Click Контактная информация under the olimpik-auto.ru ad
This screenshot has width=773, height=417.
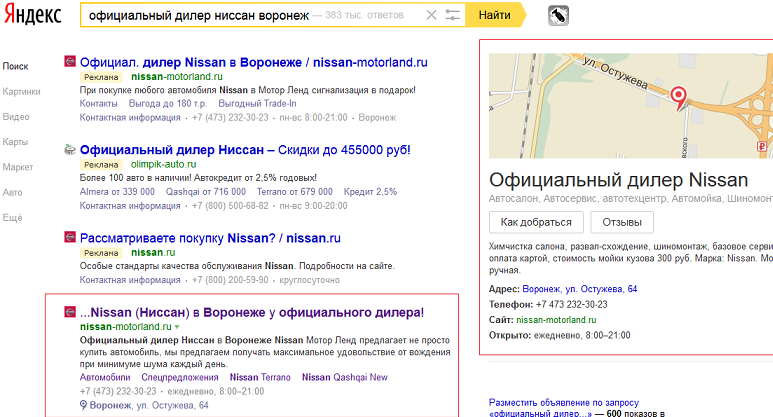click(130, 206)
